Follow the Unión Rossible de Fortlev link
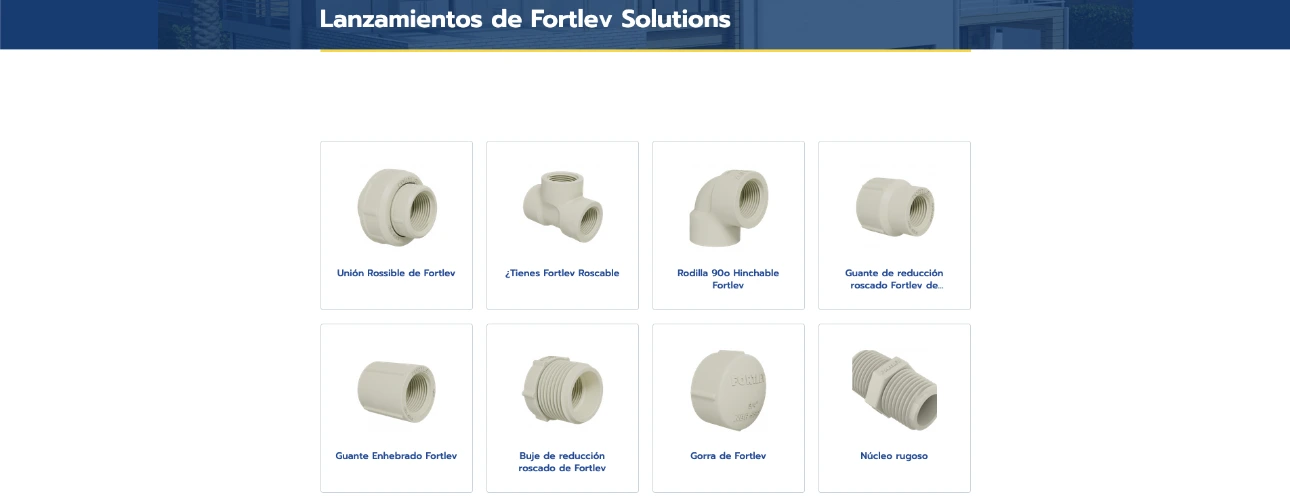 point(396,273)
